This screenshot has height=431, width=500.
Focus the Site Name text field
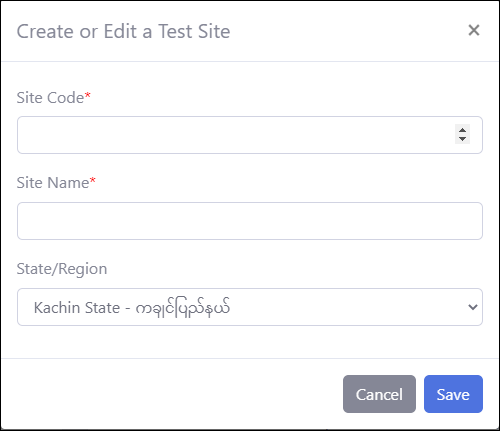tap(250, 221)
